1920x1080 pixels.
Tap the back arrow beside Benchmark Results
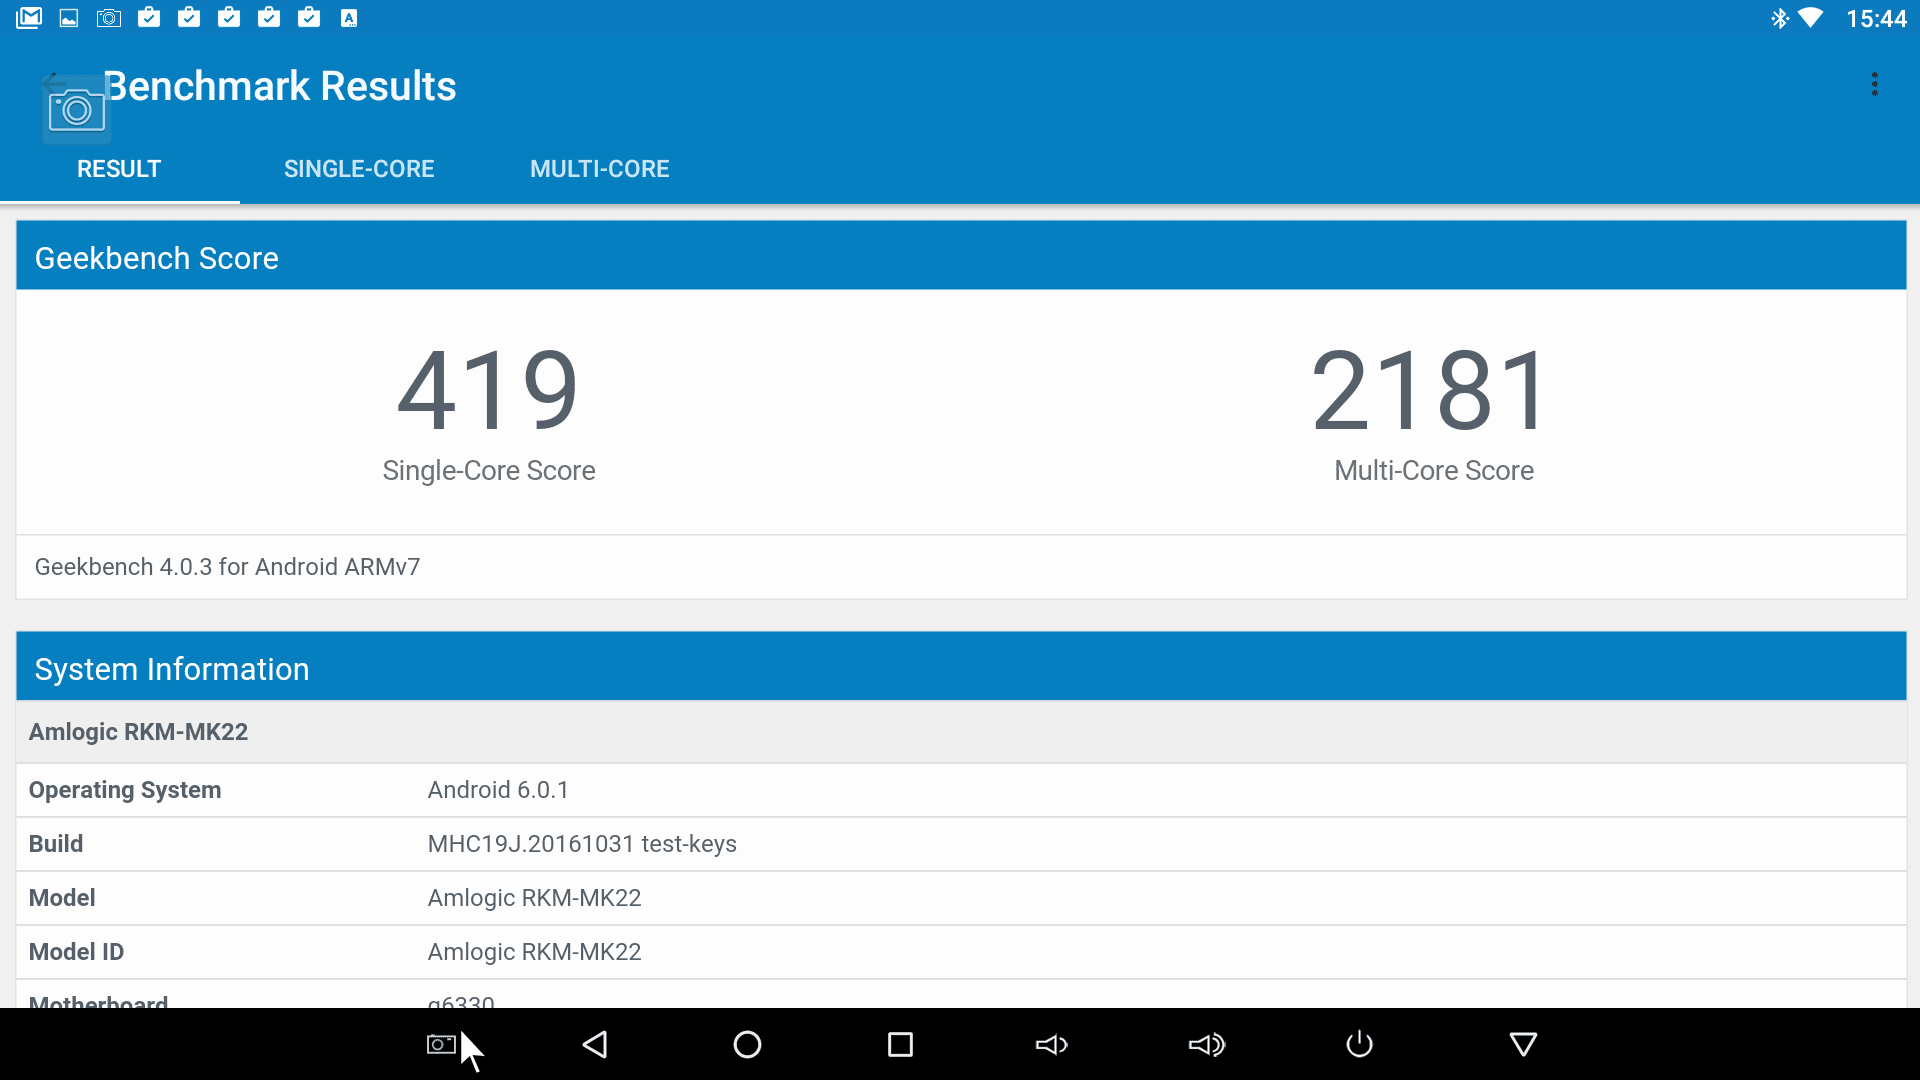click(x=54, y=82)
